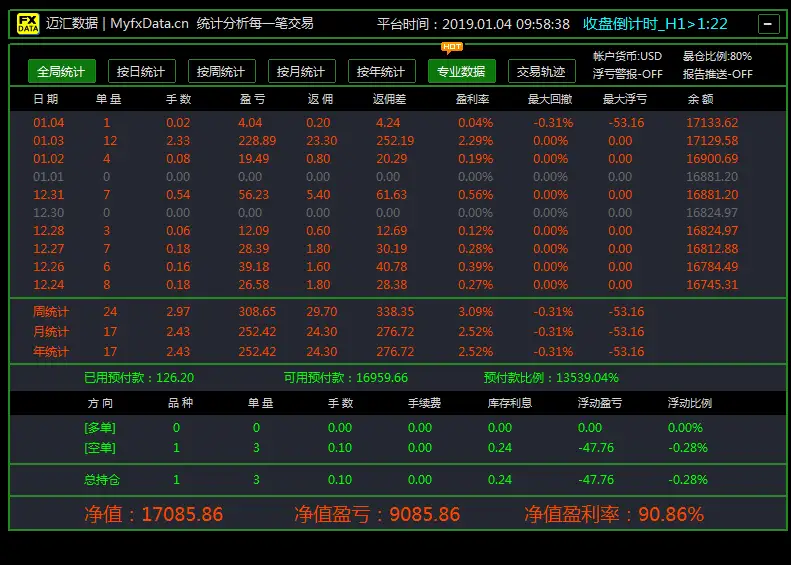The image size is (791, 565).
Task: Open 专业数据 section
Action: pos(462,71)
